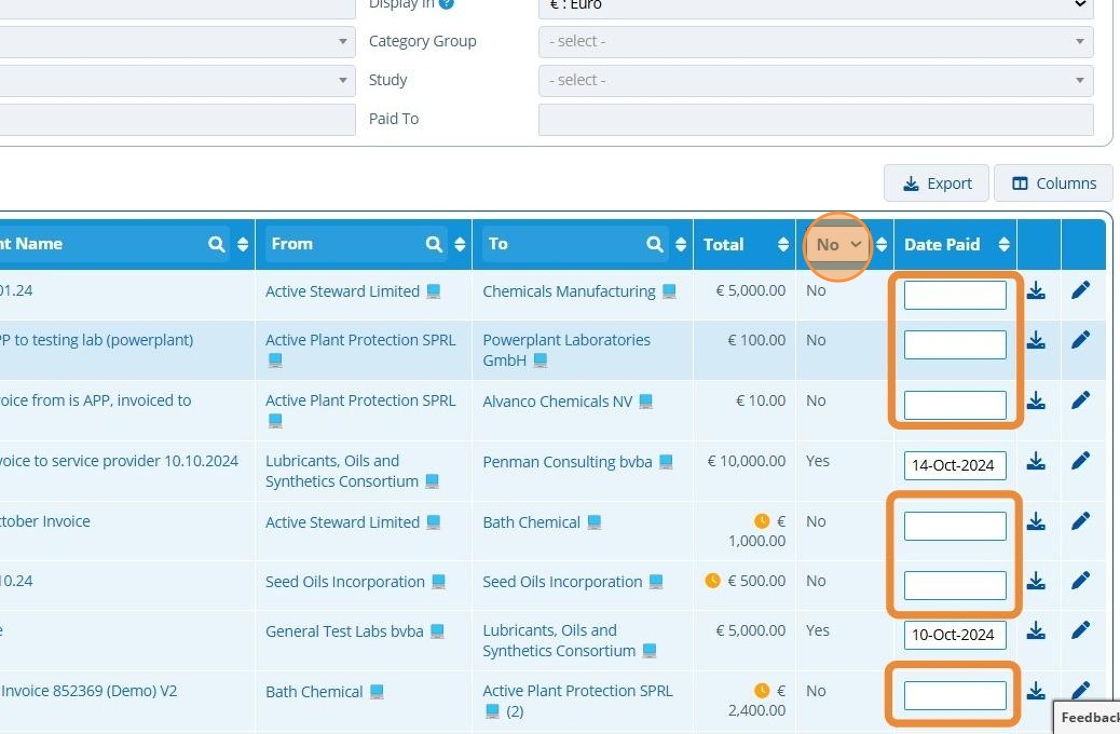Open the Display In Euro currency dropdown

(816, 6)
